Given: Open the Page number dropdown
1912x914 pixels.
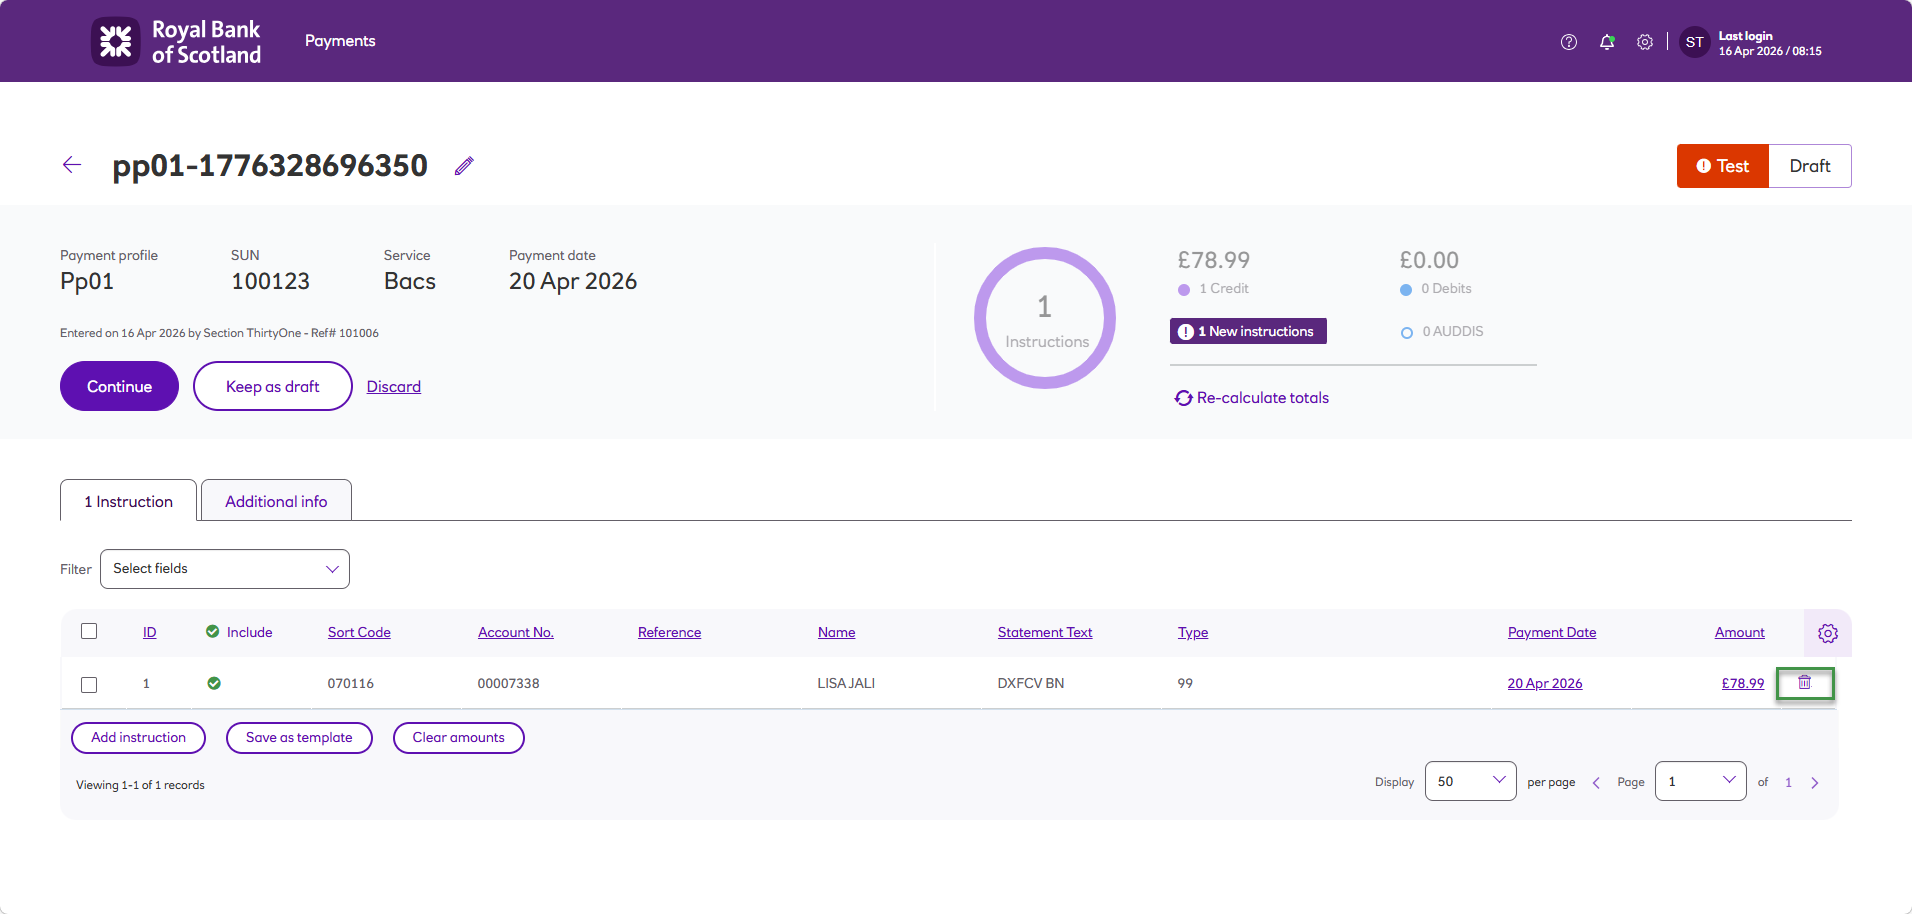Looking at the screenshot, I should coord(1701,781).
